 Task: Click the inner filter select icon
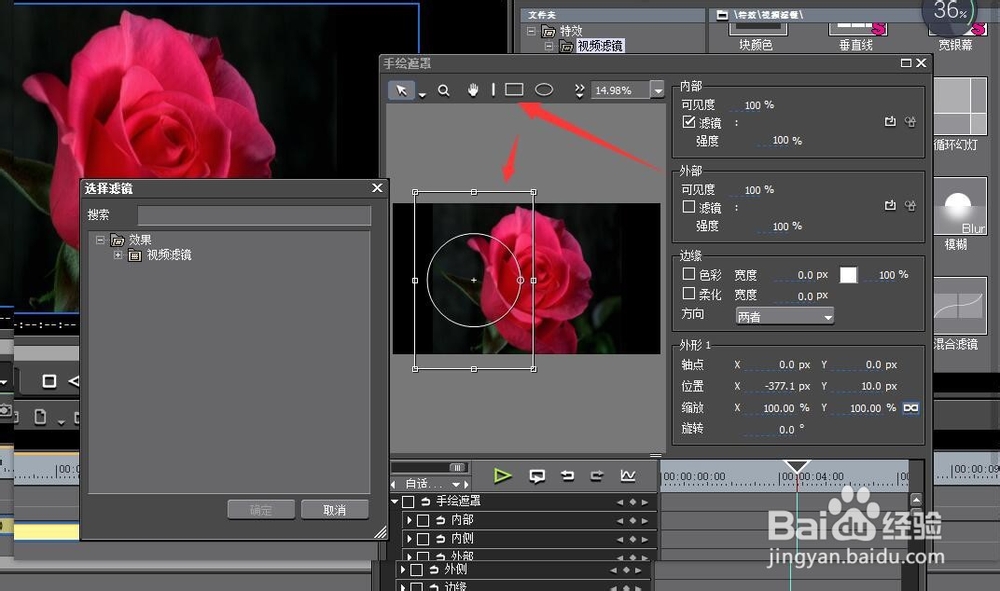890,121
